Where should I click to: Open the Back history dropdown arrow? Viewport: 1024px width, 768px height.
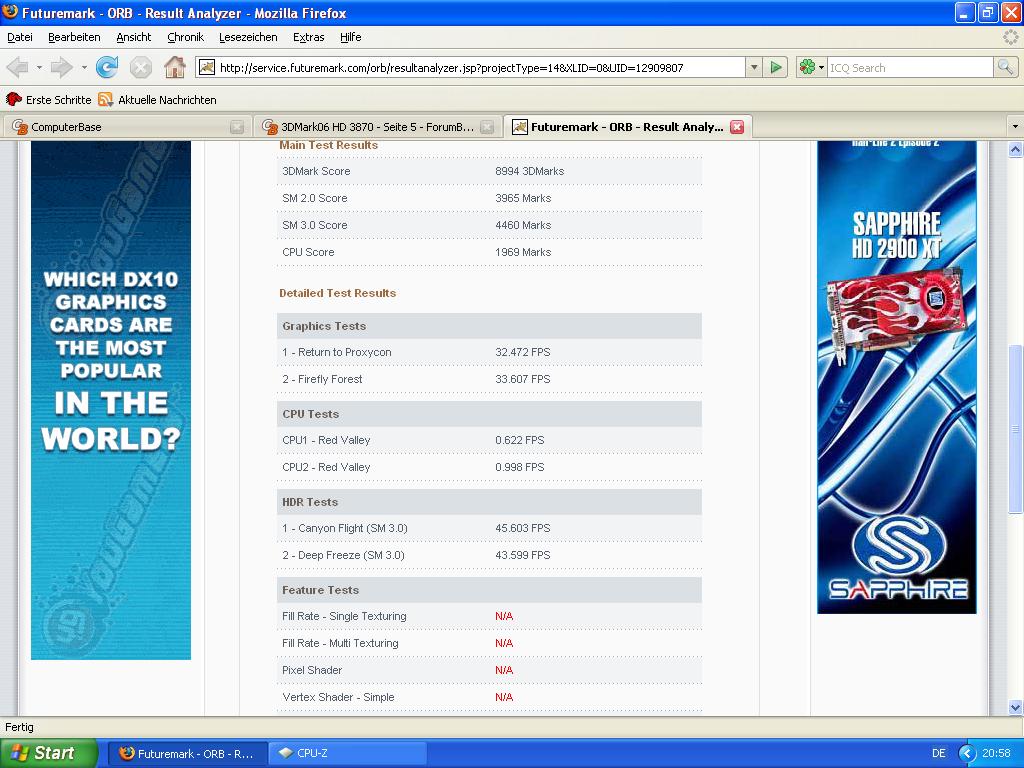tap(39, 67)
